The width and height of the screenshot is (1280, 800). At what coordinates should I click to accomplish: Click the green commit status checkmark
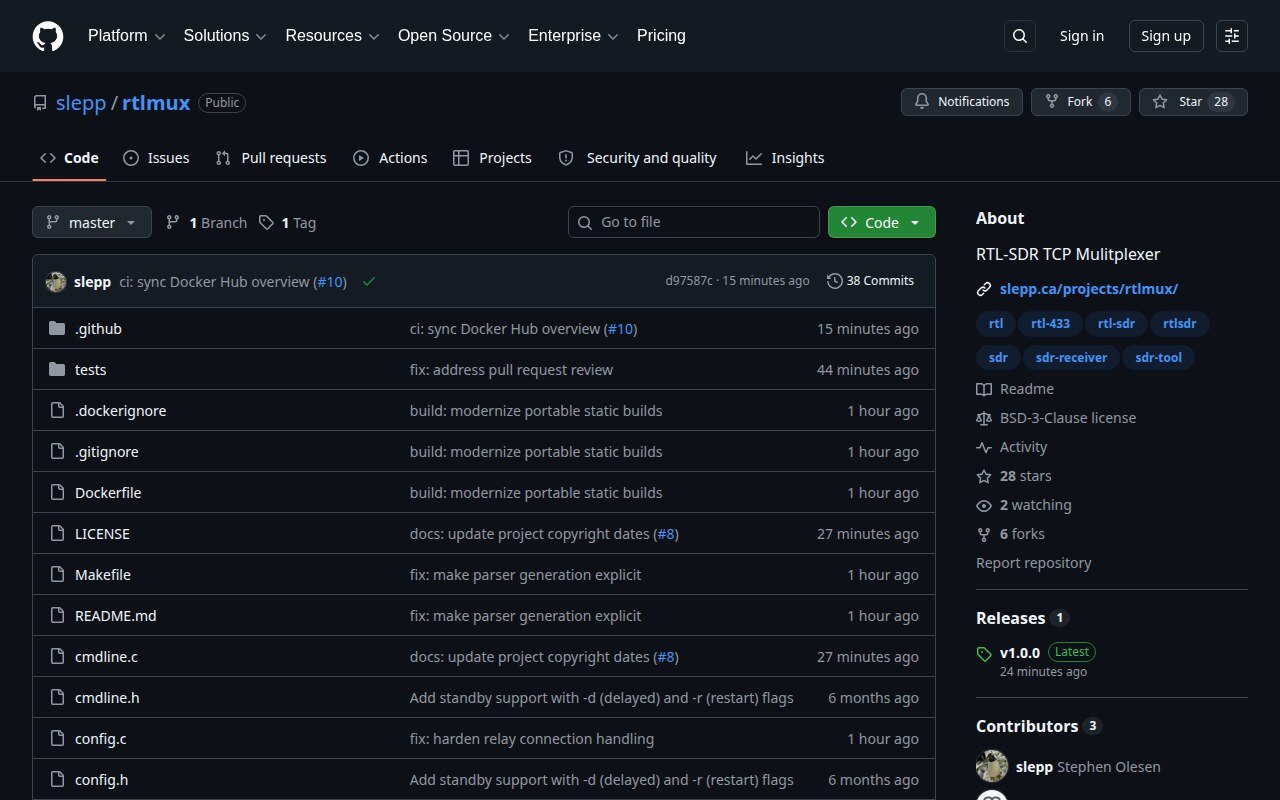coord(369,282)
